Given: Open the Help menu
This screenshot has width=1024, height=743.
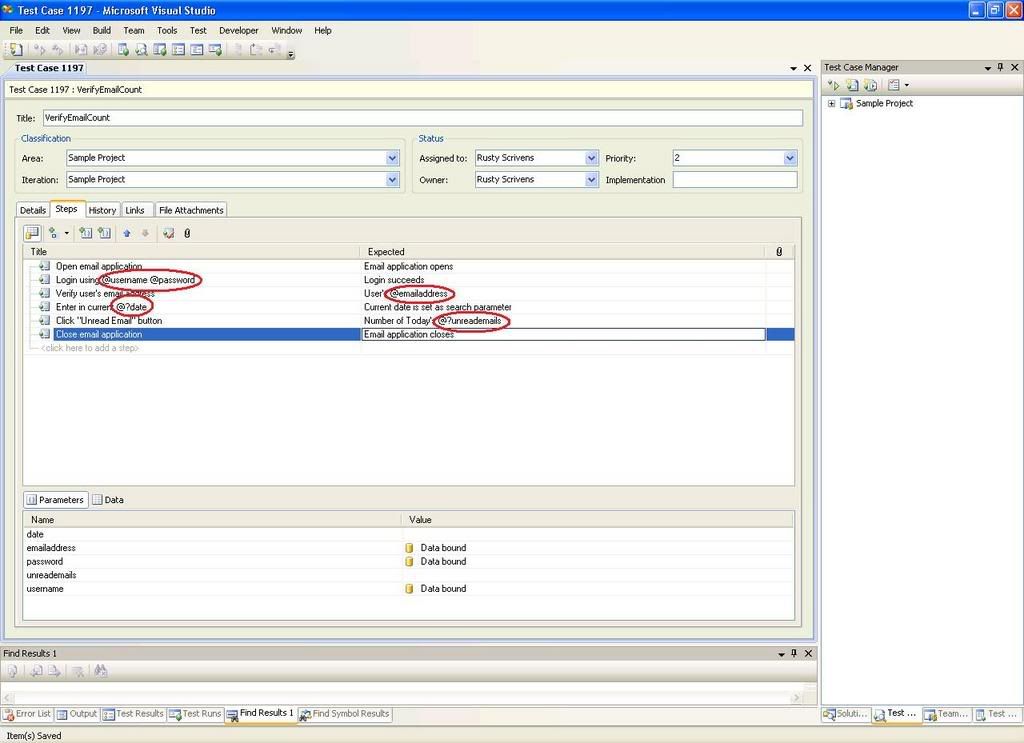Looking at the screenshot, I should click(323, 30).
